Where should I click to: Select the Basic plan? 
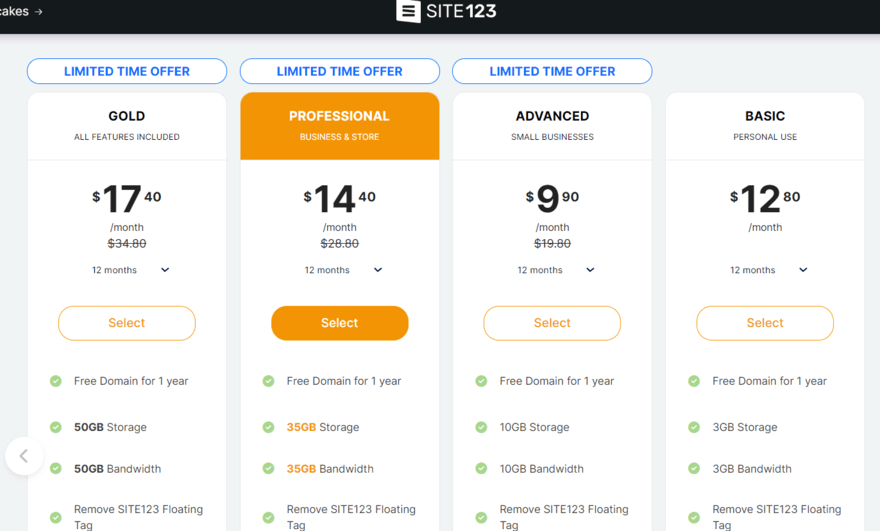[765, 323]
